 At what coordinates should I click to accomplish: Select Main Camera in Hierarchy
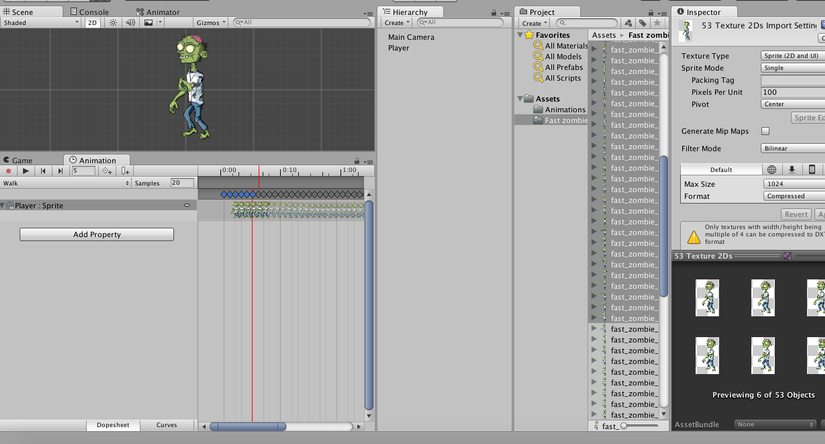(x=411, y=37)
